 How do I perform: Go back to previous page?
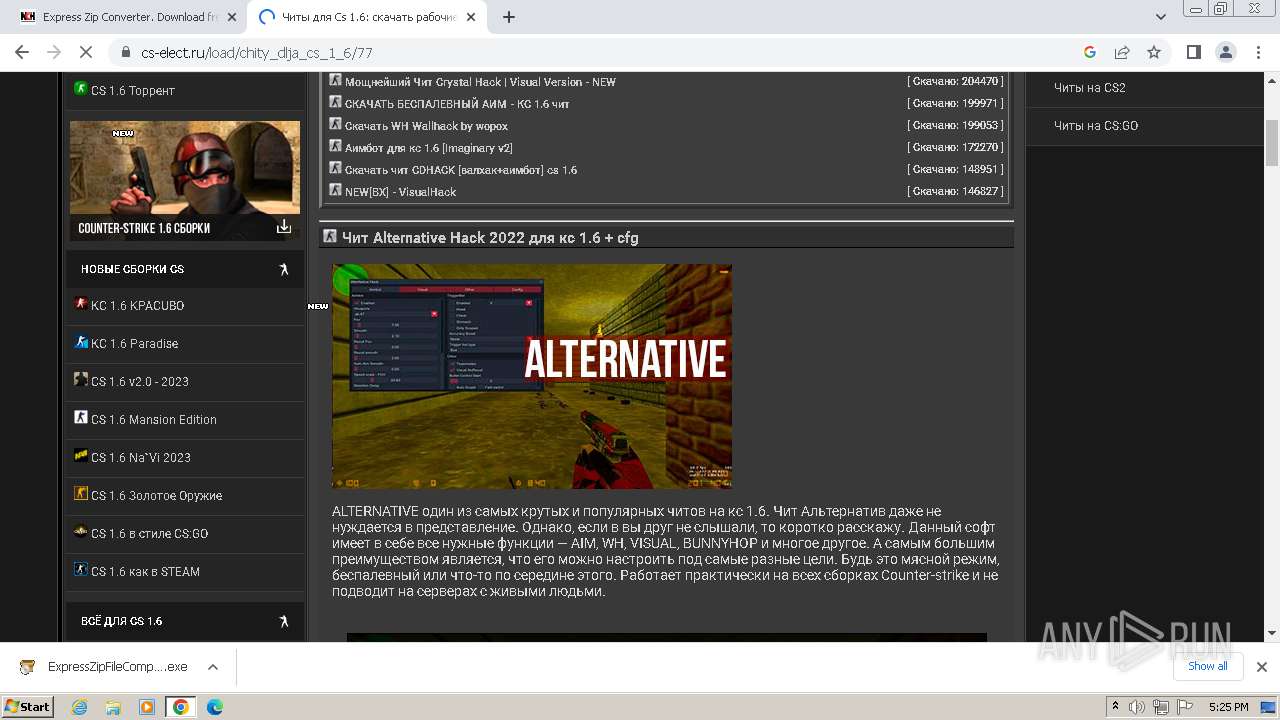[22, 52]
